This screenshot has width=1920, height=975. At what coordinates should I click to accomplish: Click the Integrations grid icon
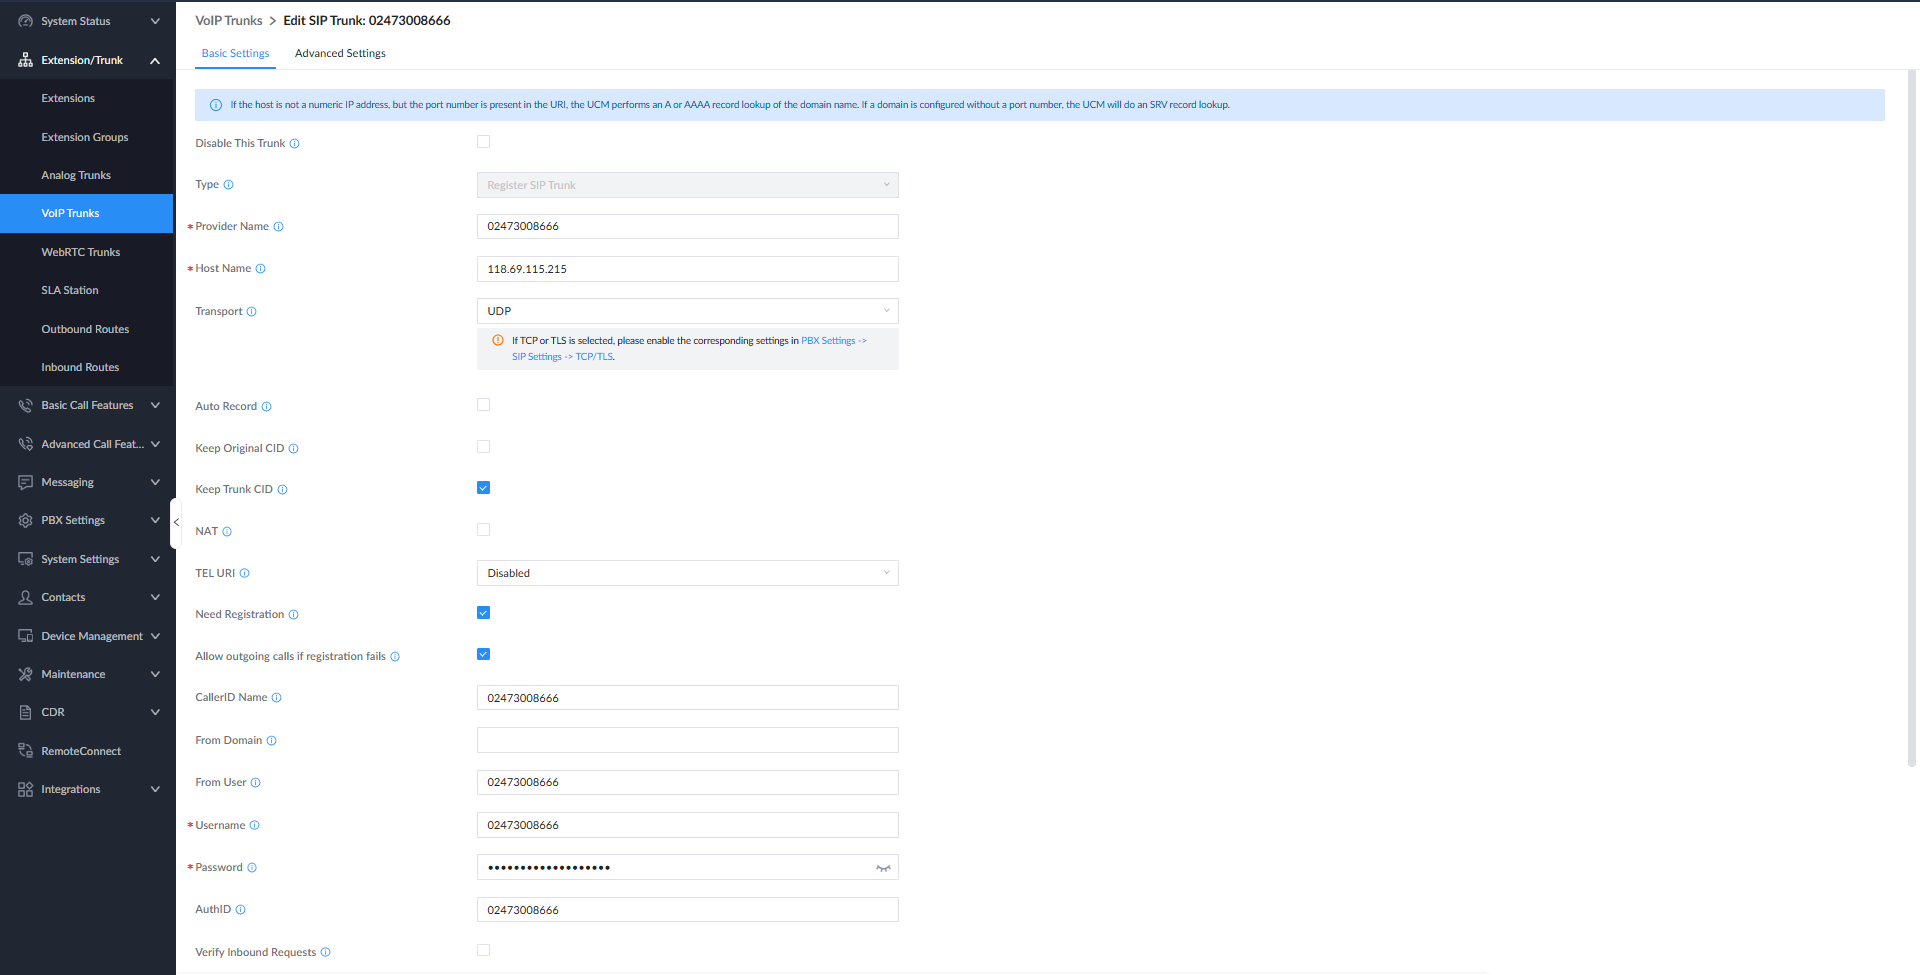25,789
